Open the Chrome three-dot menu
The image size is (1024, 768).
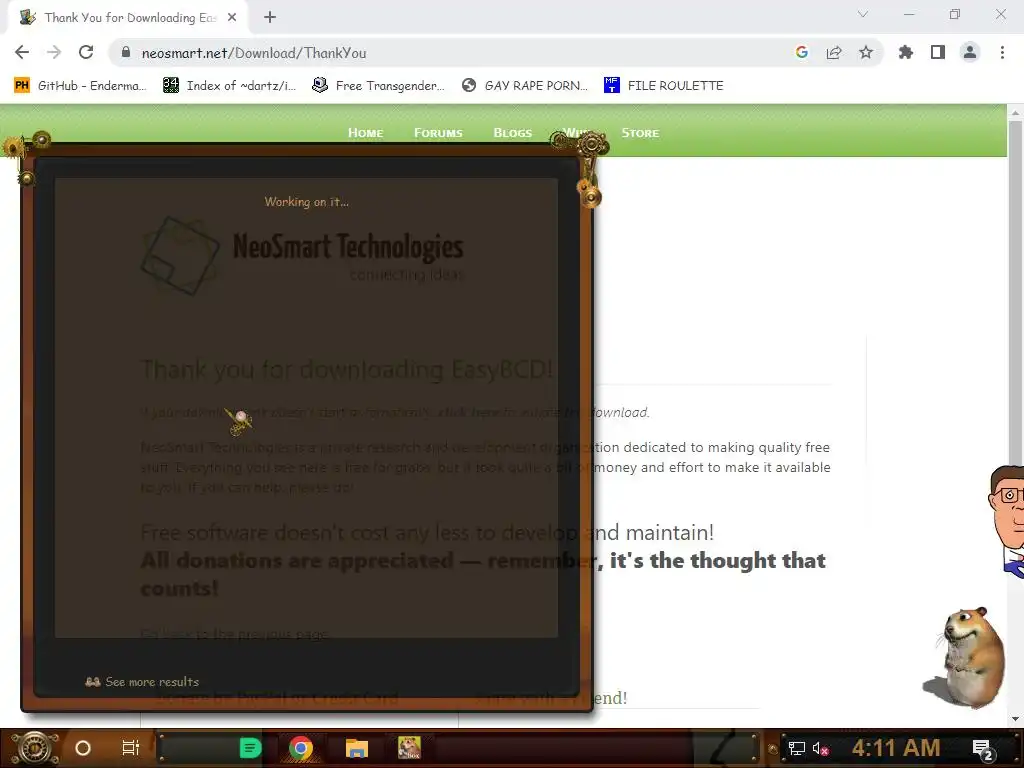click(x=1002, y=52)
